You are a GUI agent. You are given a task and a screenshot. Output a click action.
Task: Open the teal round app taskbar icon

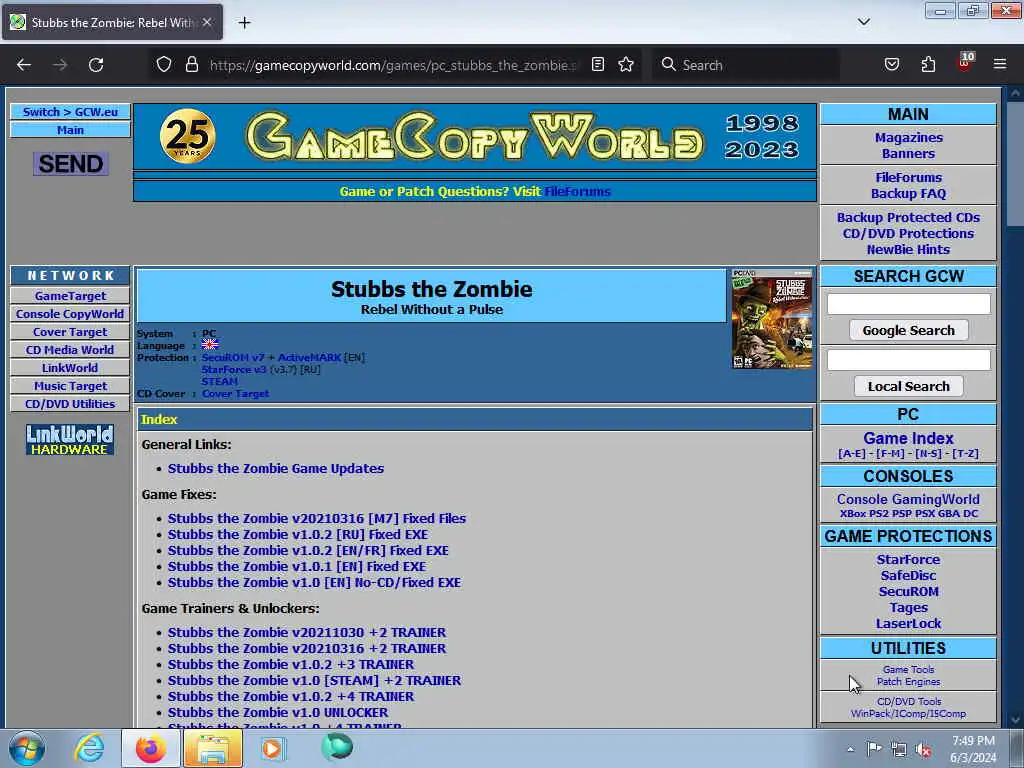(337, 748)
